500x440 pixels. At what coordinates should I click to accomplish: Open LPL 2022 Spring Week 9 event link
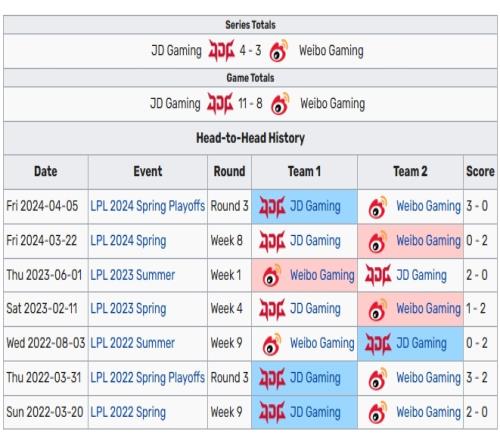coord(128,412)
